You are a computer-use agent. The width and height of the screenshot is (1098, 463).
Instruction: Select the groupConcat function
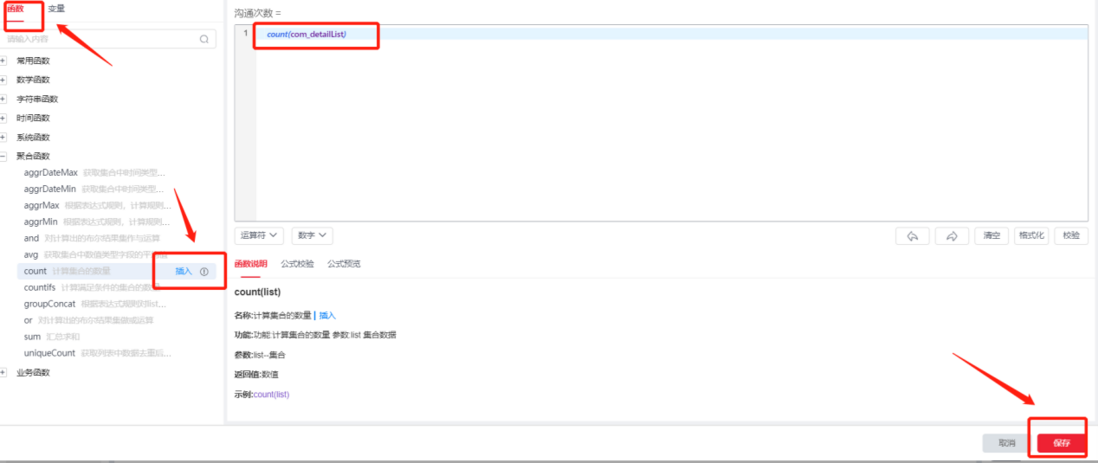[x=50, y=303]
